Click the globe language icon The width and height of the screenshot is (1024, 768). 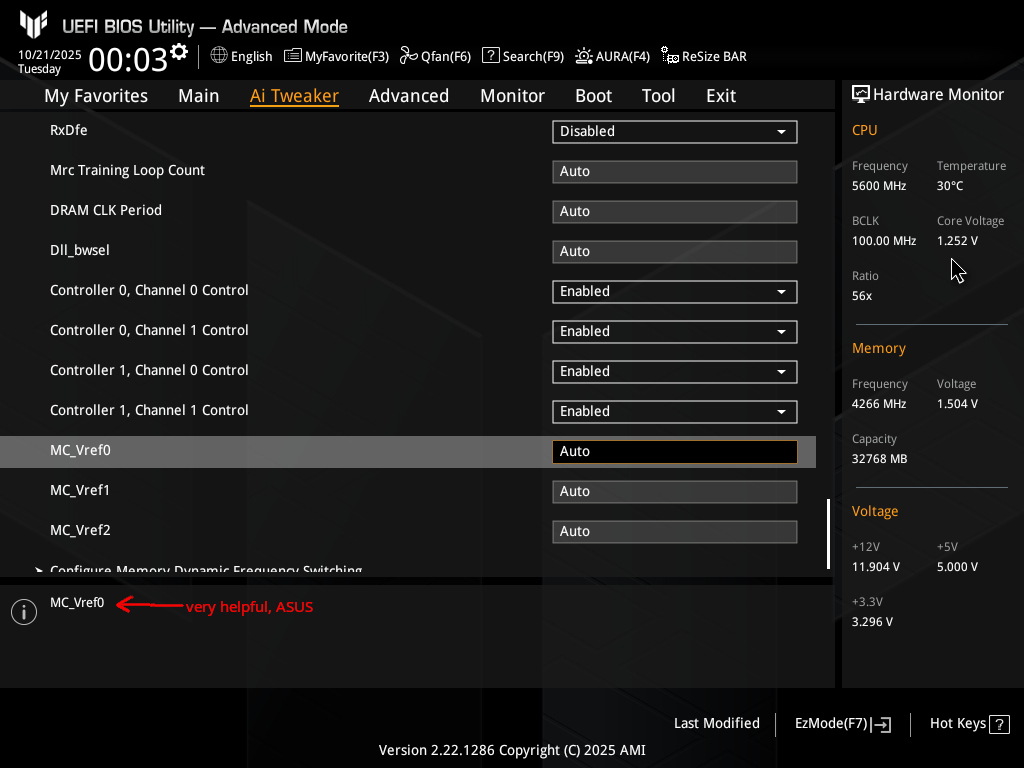coord(219,56)
